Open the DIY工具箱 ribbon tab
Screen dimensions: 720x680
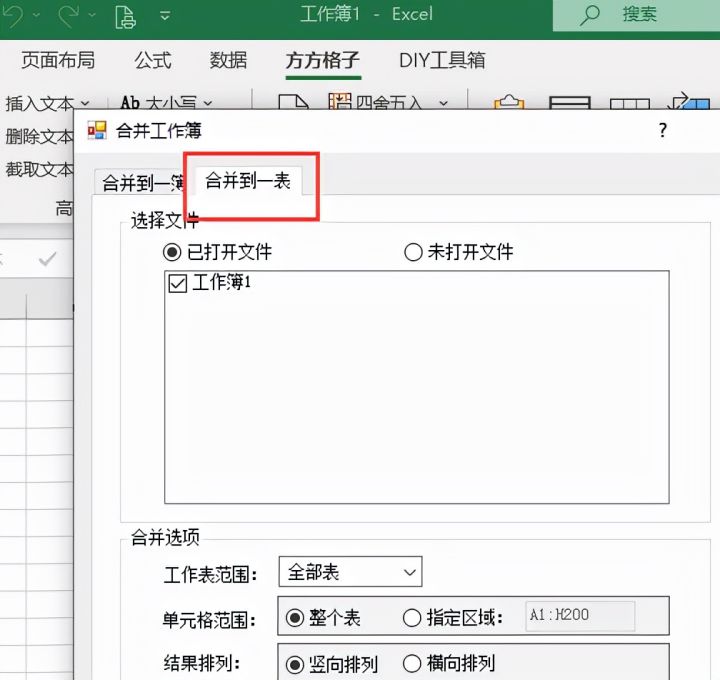tap(442, 60)
